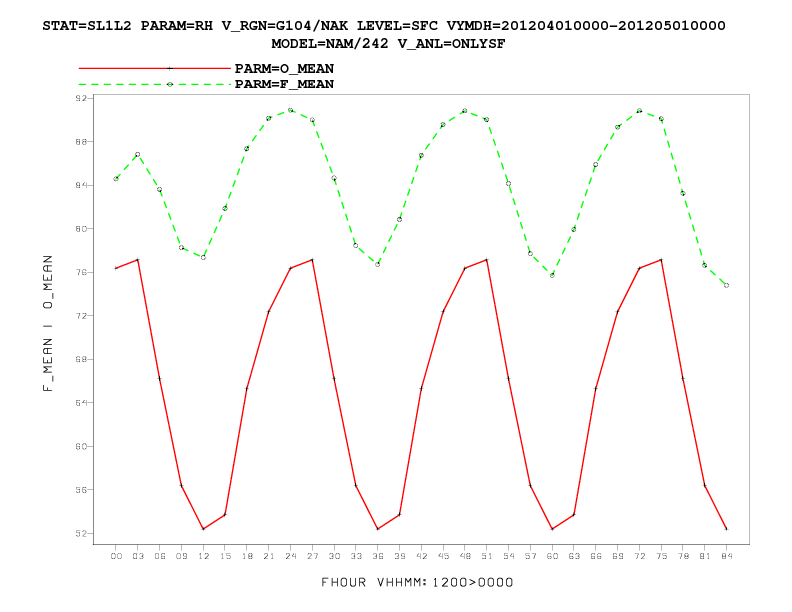This screenshot has width=792, height=612.
Task: Click the y-axis tick label '56'
Action: 81,490
